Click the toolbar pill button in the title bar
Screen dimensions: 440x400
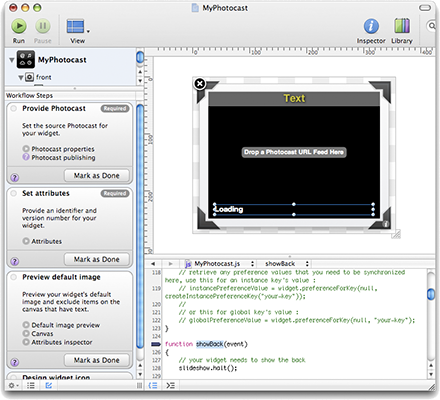[x=425, y=7]
